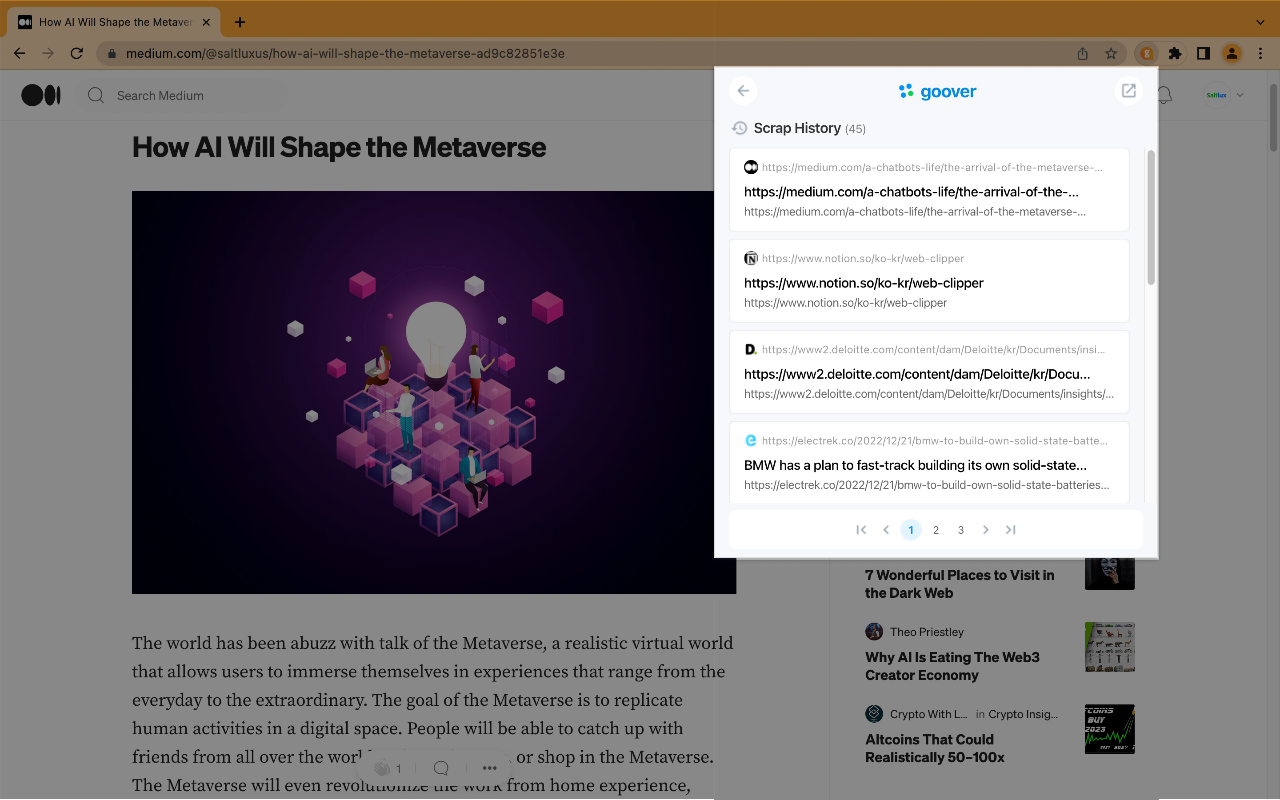Image resolution: width=1280 pixels, height=800 pixels.
Task: Toggle the browser side panel icon
Action: (1203, 53)
